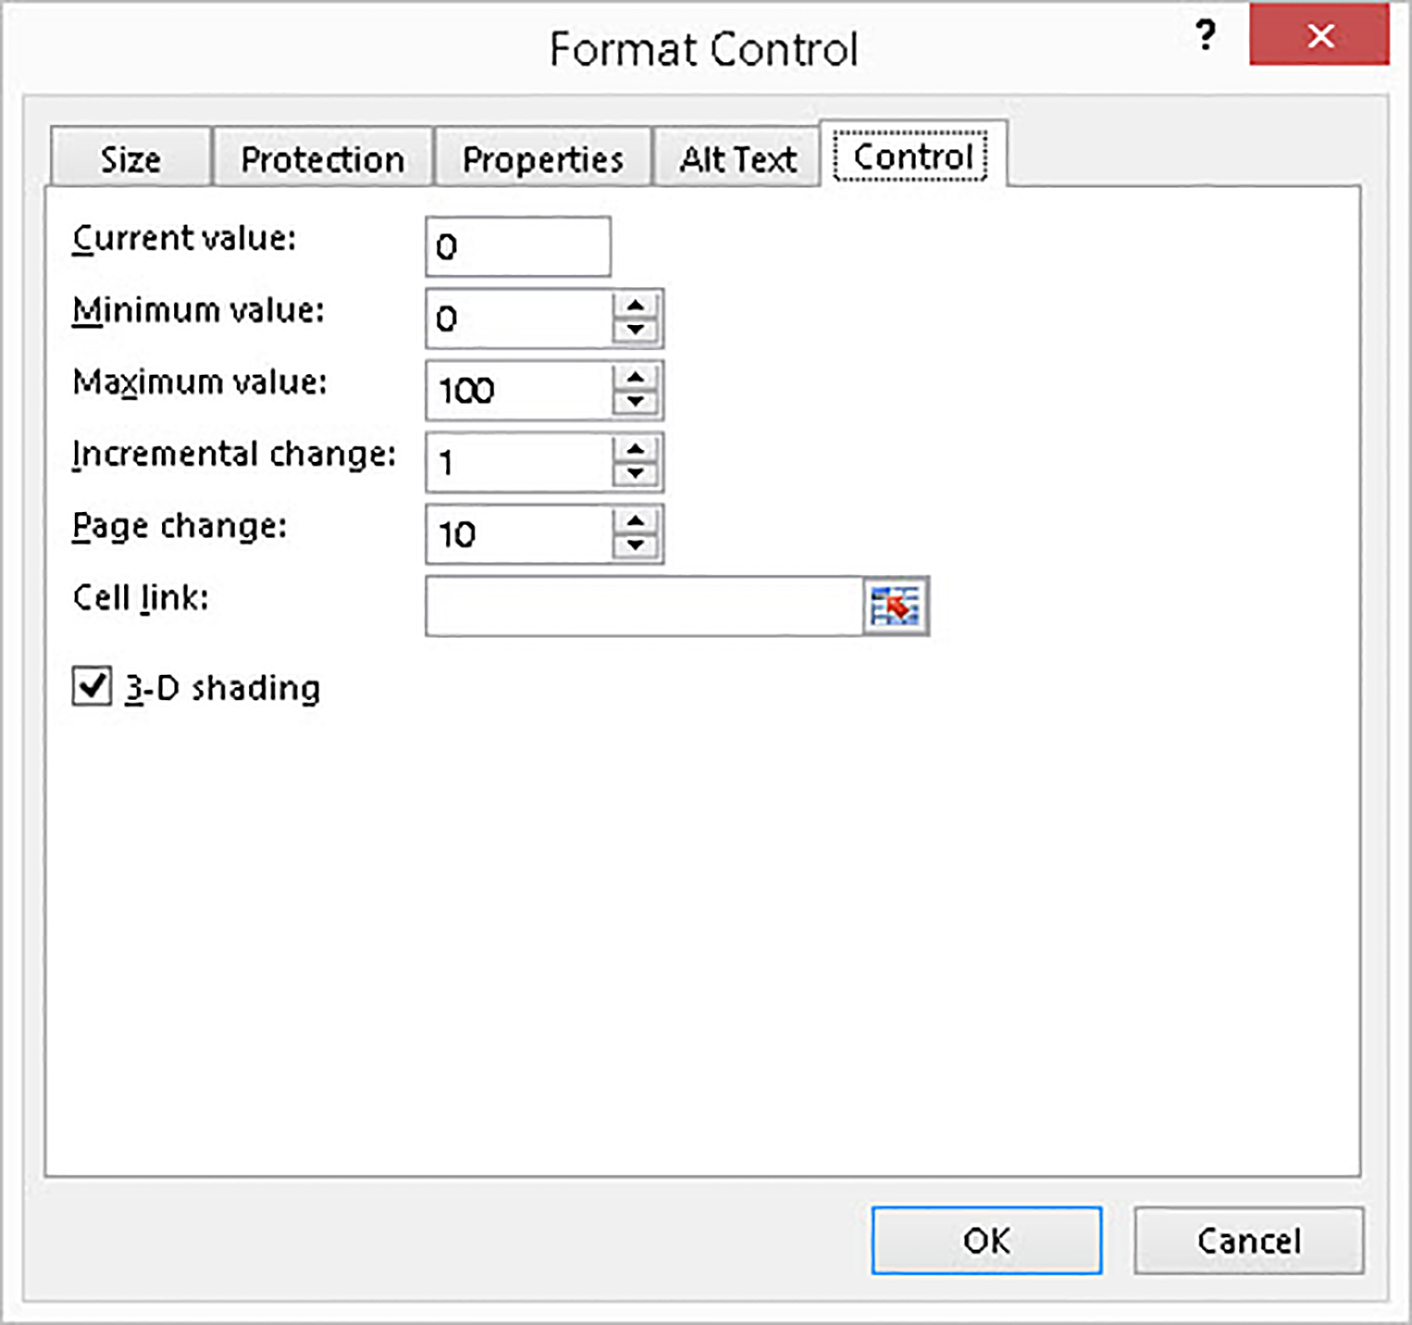This screenshot has height=1325, width=1412.
Task: Click inside the Current value field
Action: pos(517,245)
